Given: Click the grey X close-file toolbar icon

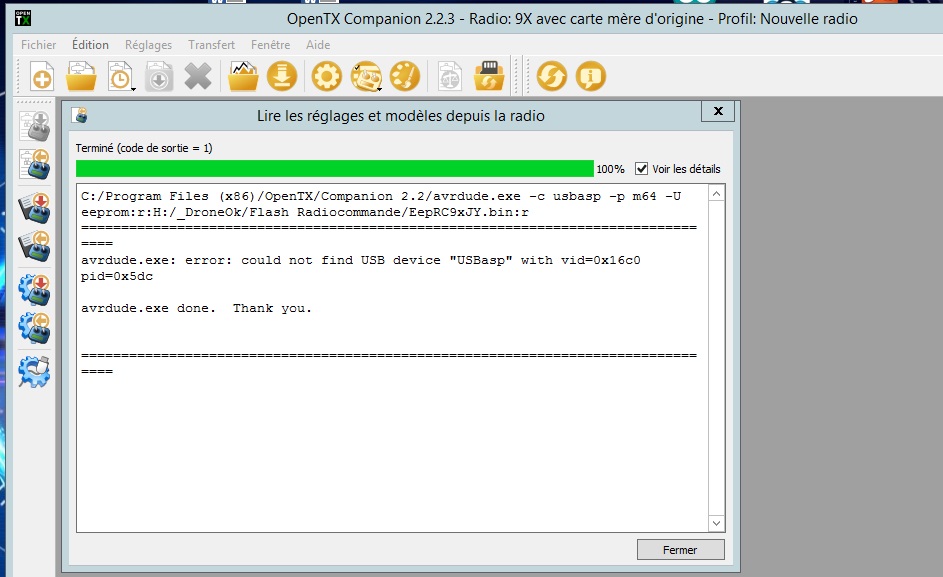Looking at the screenshot, I should (198, 76).
